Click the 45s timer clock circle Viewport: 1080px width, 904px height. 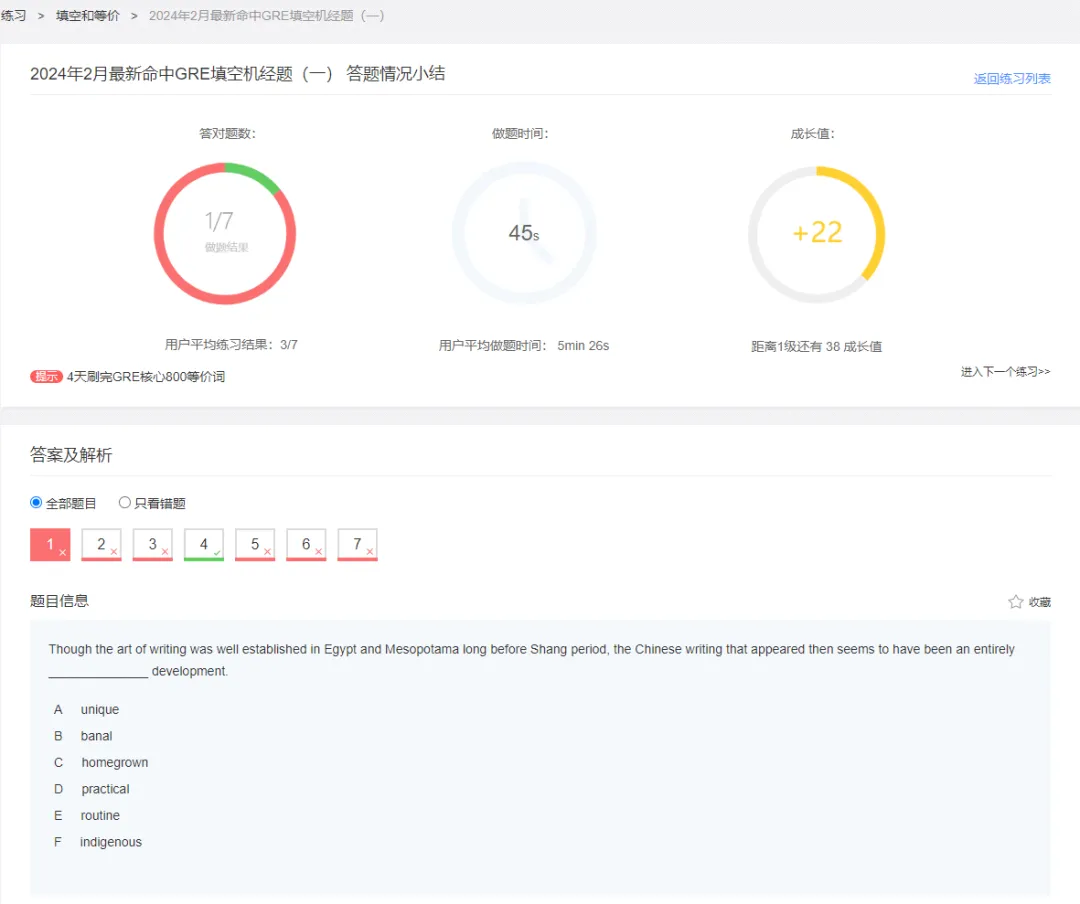pos(524,233)
